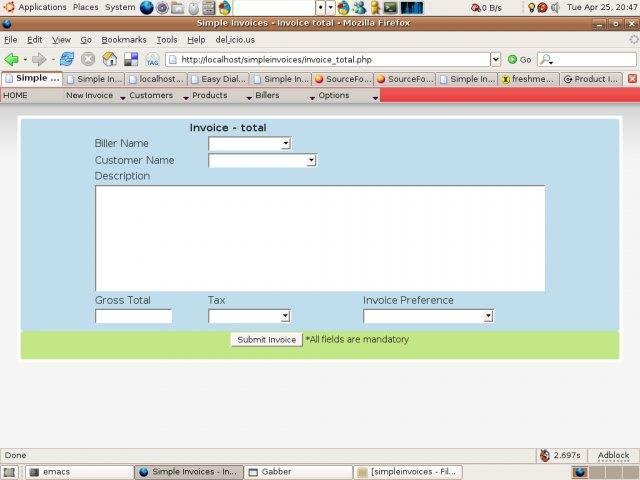Click the MSN butterfly people icon in panel

tap(360, 8)
